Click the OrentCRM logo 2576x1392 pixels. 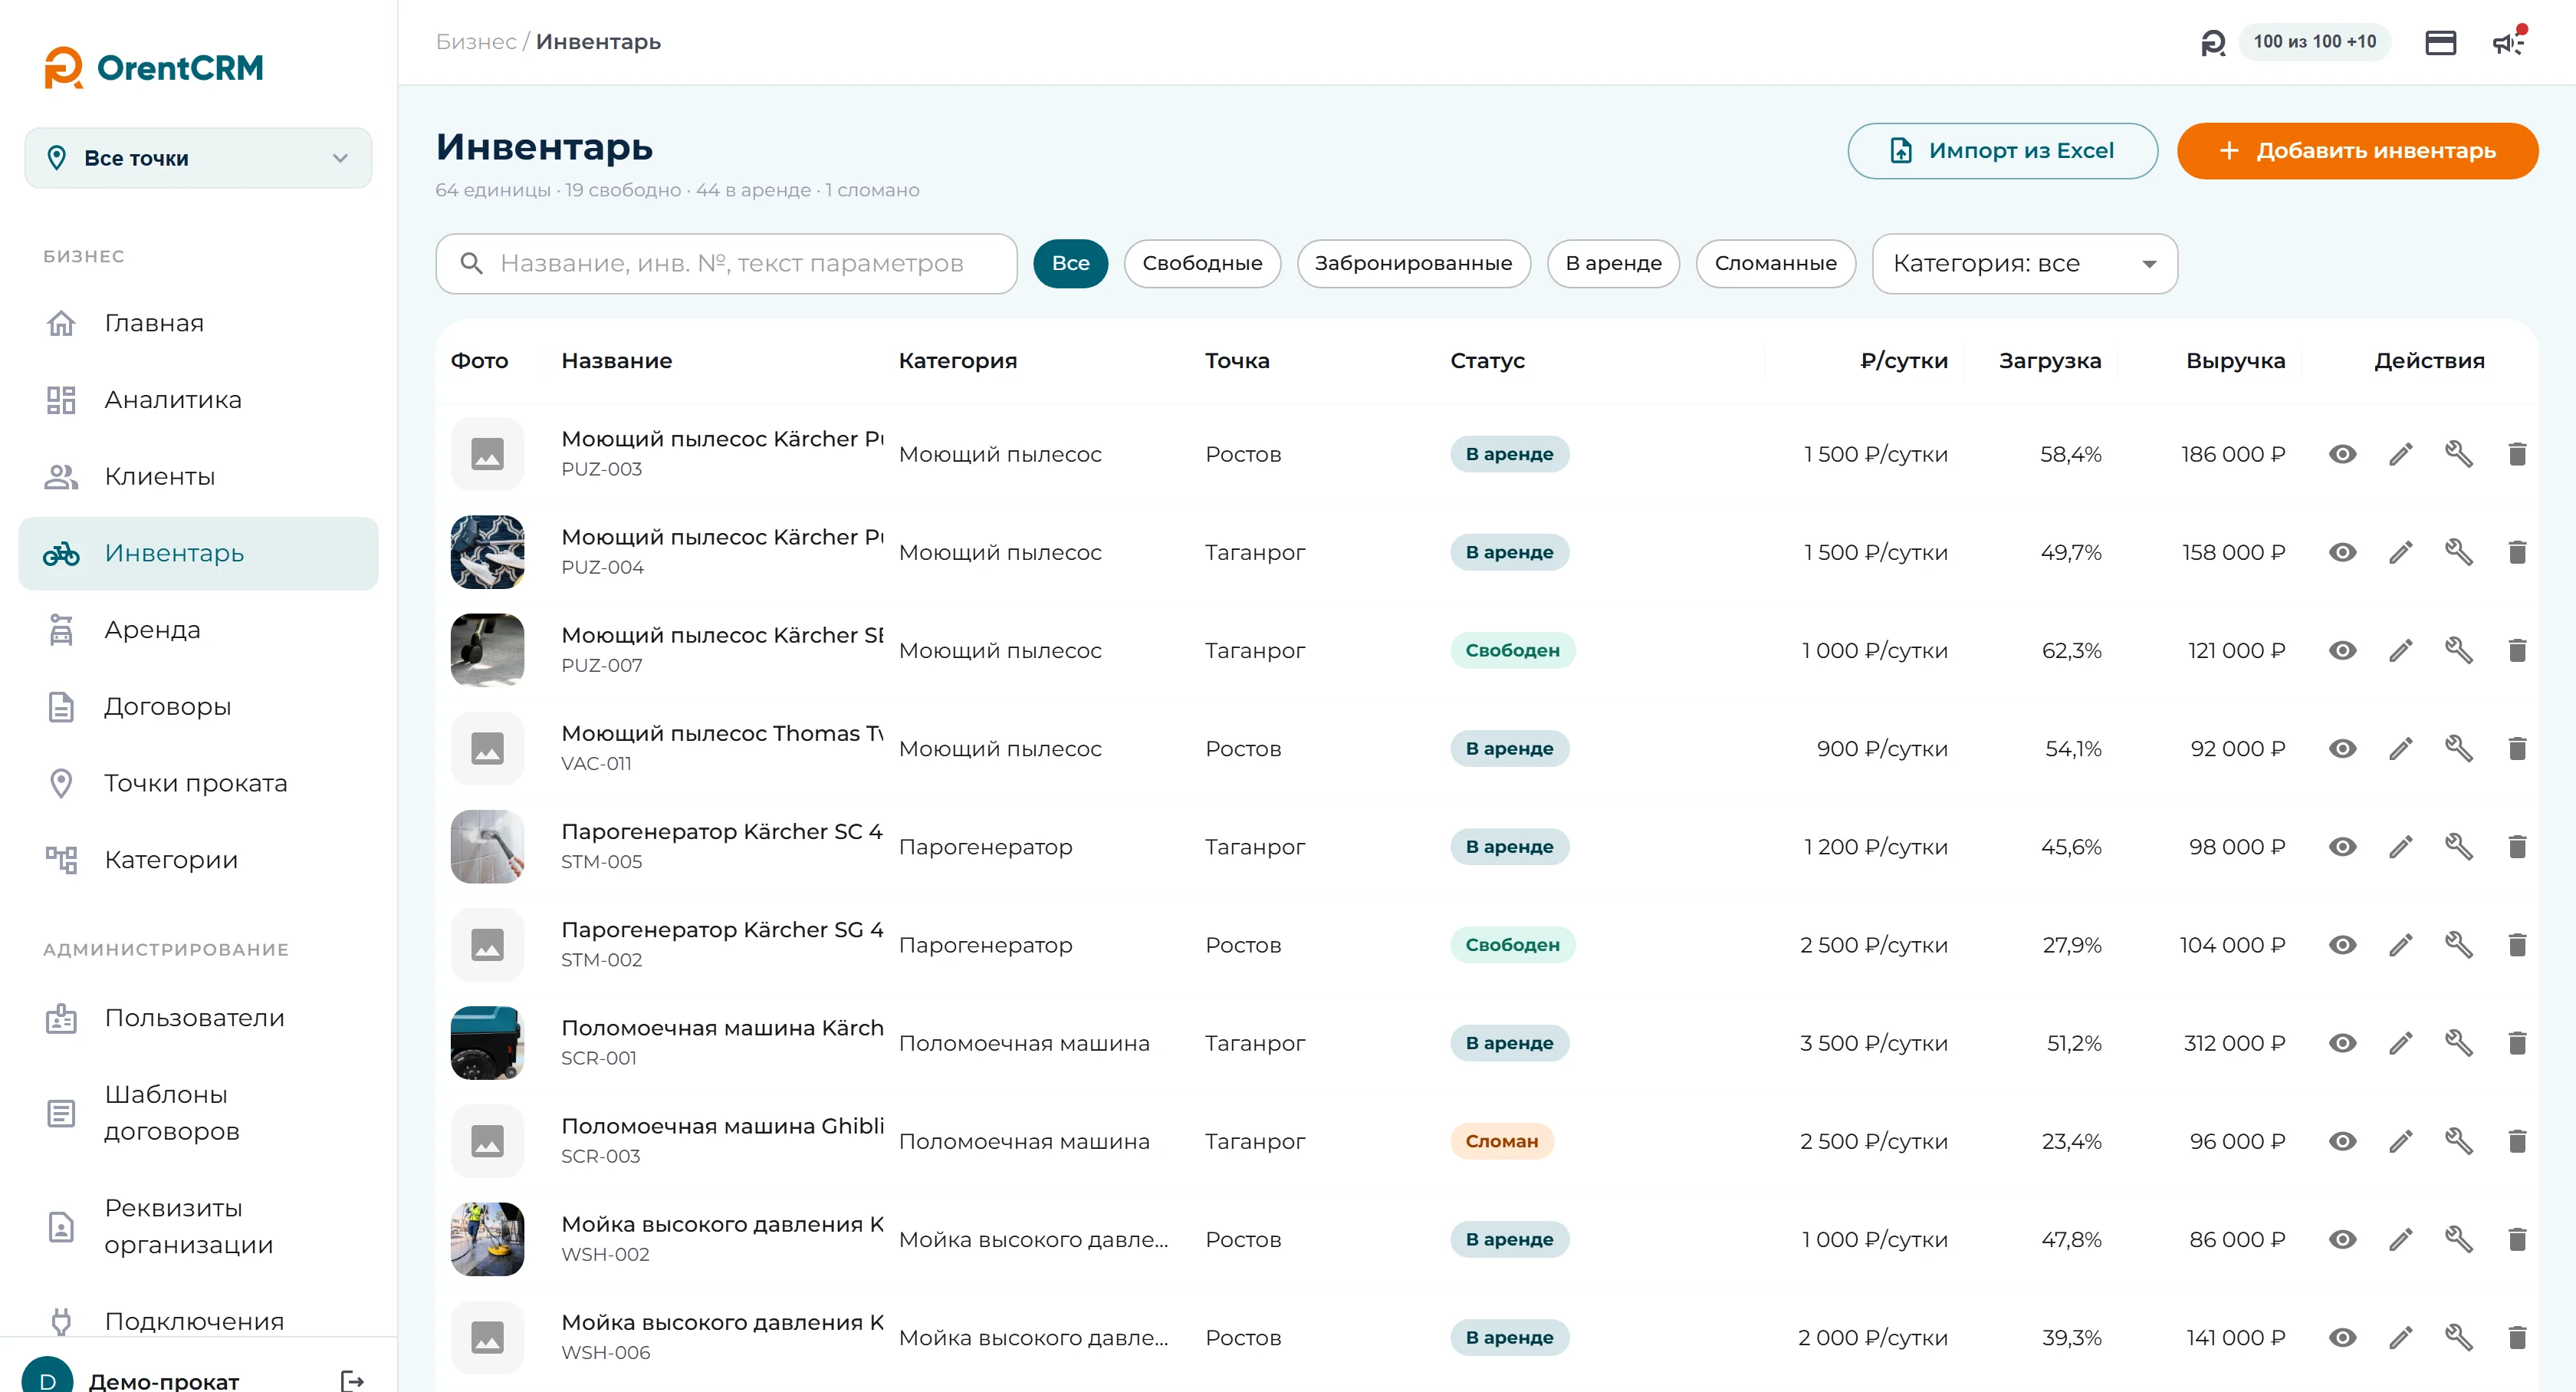(154, 67)
